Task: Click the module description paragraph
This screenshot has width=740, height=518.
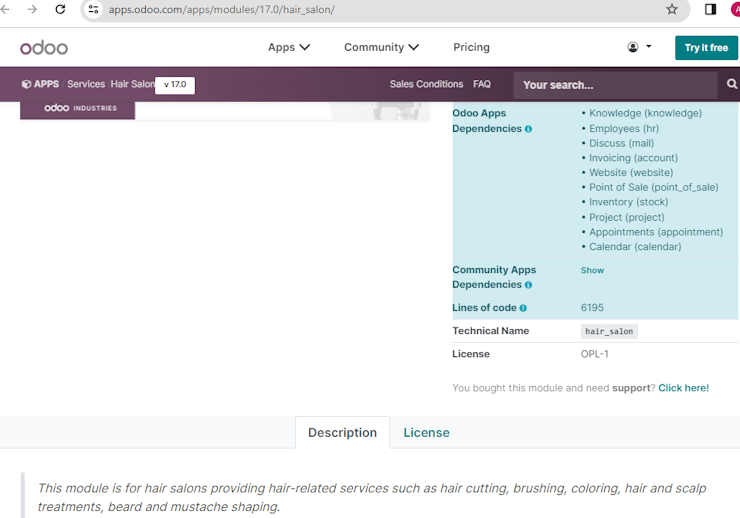Action: pyautogui.click(x=372, y=497)
